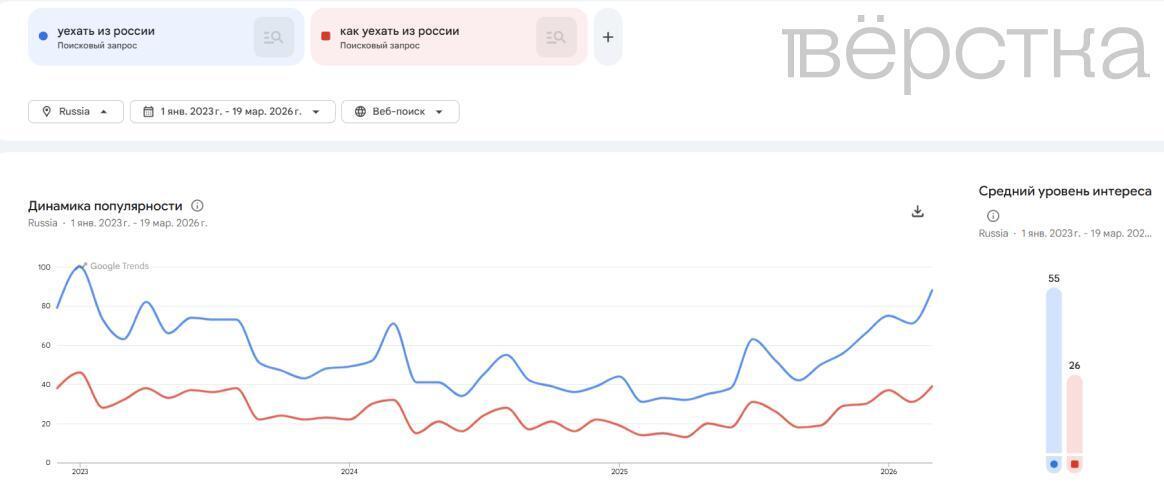Image resolution: width=1164 pixels, height=496 pixels.
Task: Click the blue dot color marker in first chip
Action: click(x=42, y=37)
